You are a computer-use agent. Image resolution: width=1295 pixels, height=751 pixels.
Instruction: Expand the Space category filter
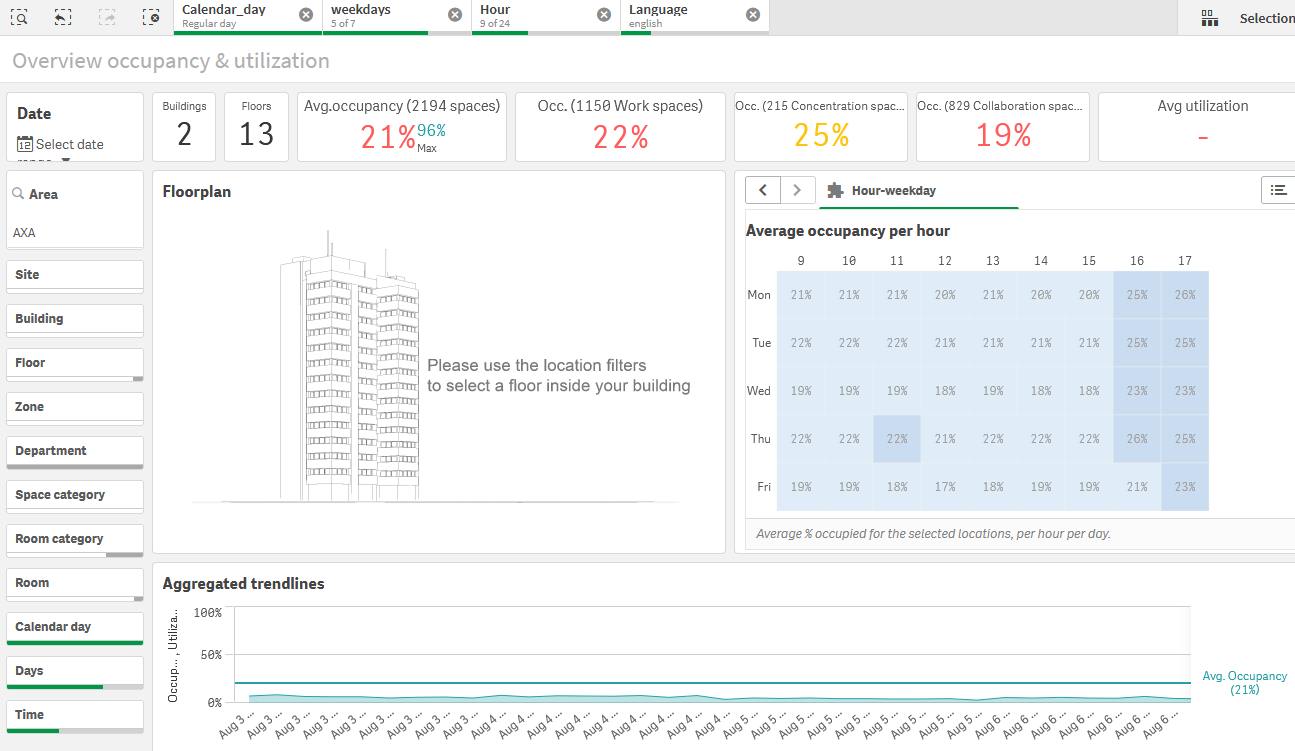[75, 495]
